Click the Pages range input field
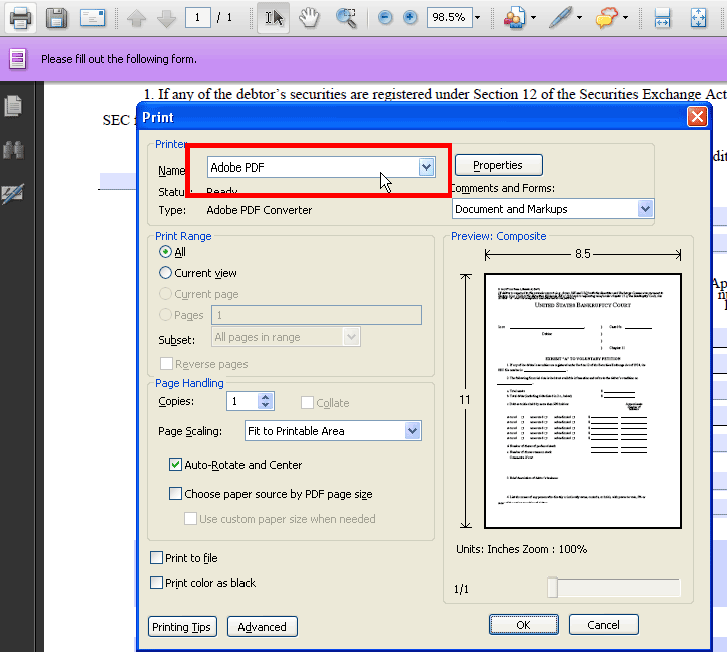The width and height of the screenshot is (727, 653). tap(316, 315)
